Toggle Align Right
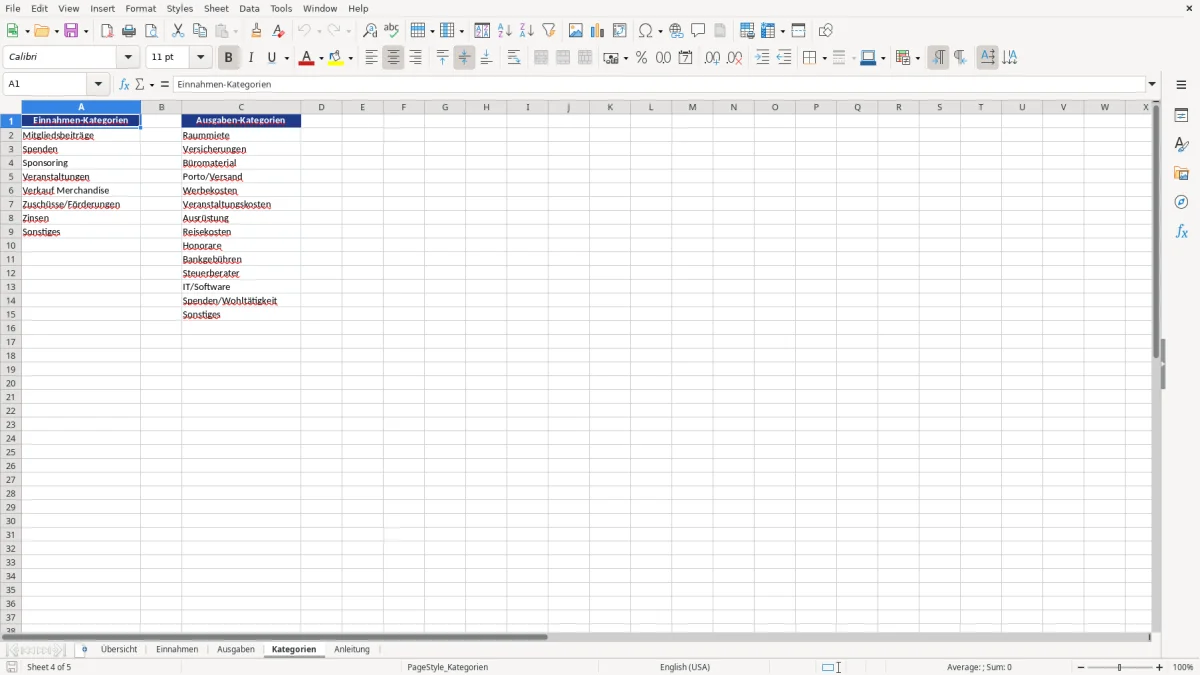This screenshot has width=1200, height=675. (x=415, y=58)
